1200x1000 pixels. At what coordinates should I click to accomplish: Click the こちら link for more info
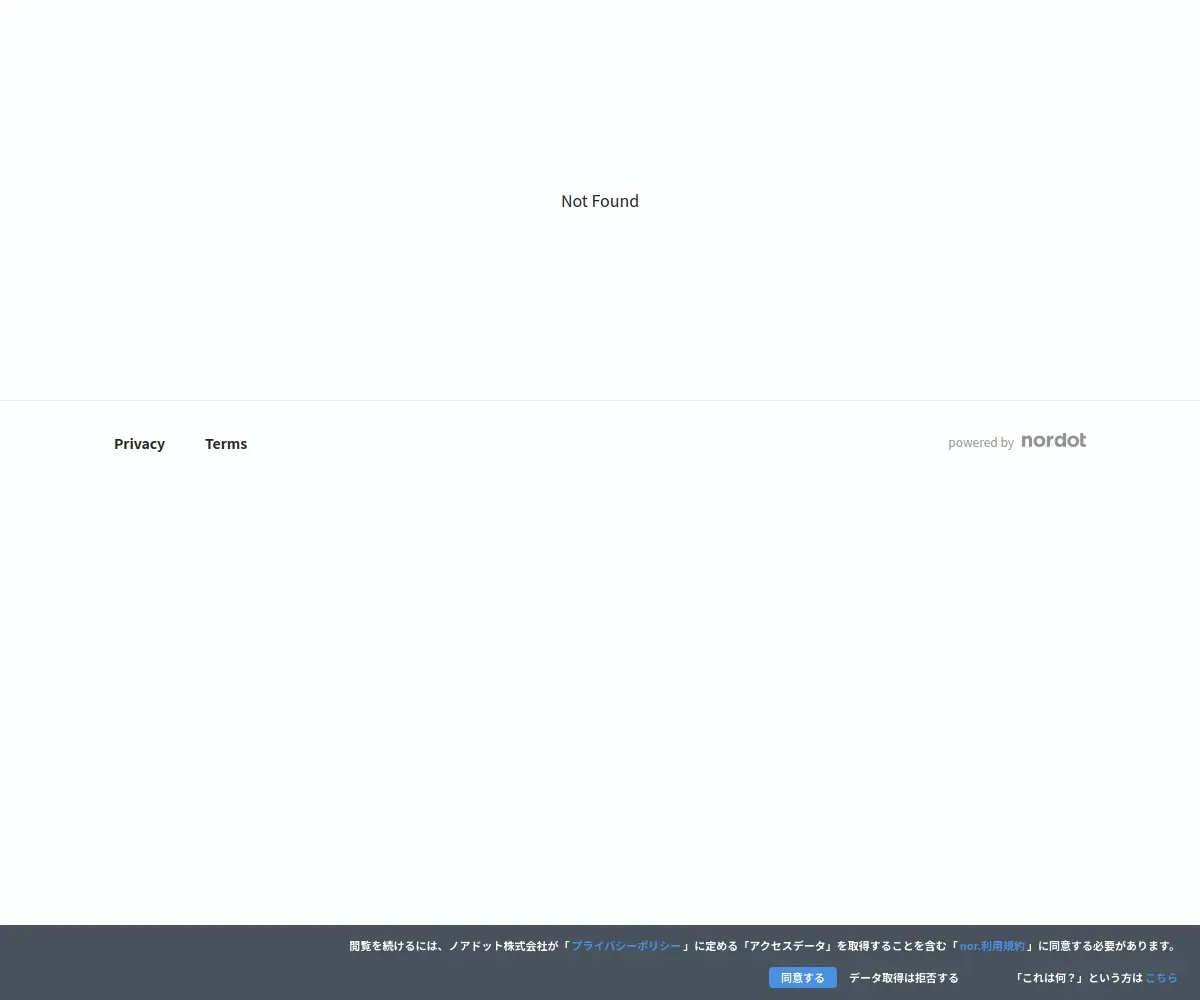[x=1161, y=978]
